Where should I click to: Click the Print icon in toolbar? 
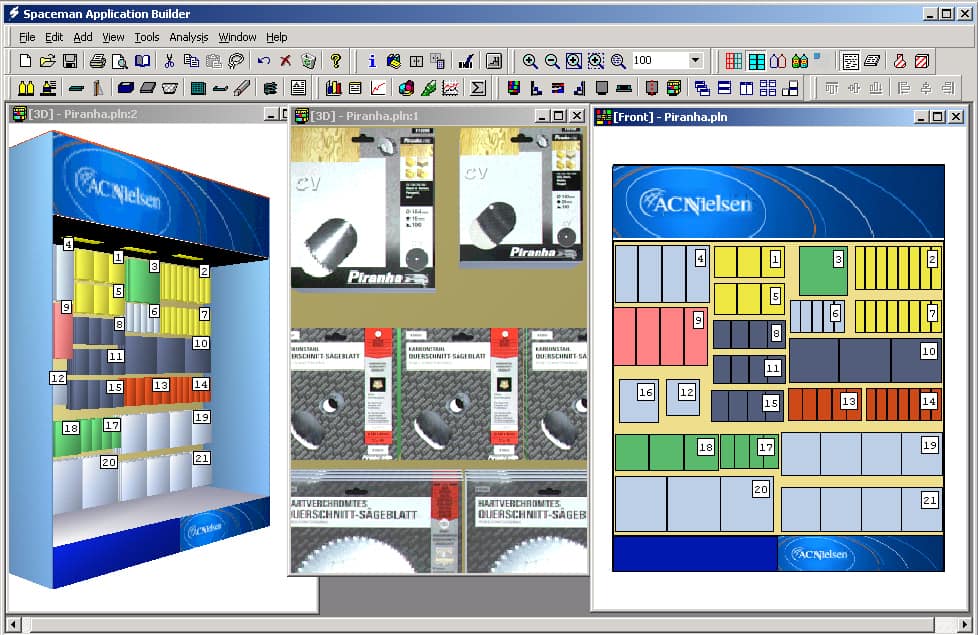point(97,61)
